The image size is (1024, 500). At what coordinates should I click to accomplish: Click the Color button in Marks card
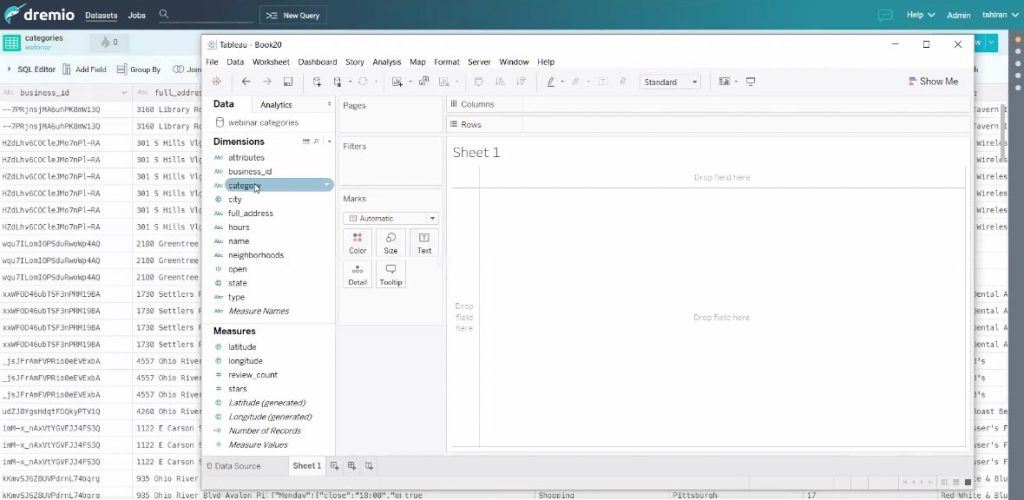(x=357, y=242)
